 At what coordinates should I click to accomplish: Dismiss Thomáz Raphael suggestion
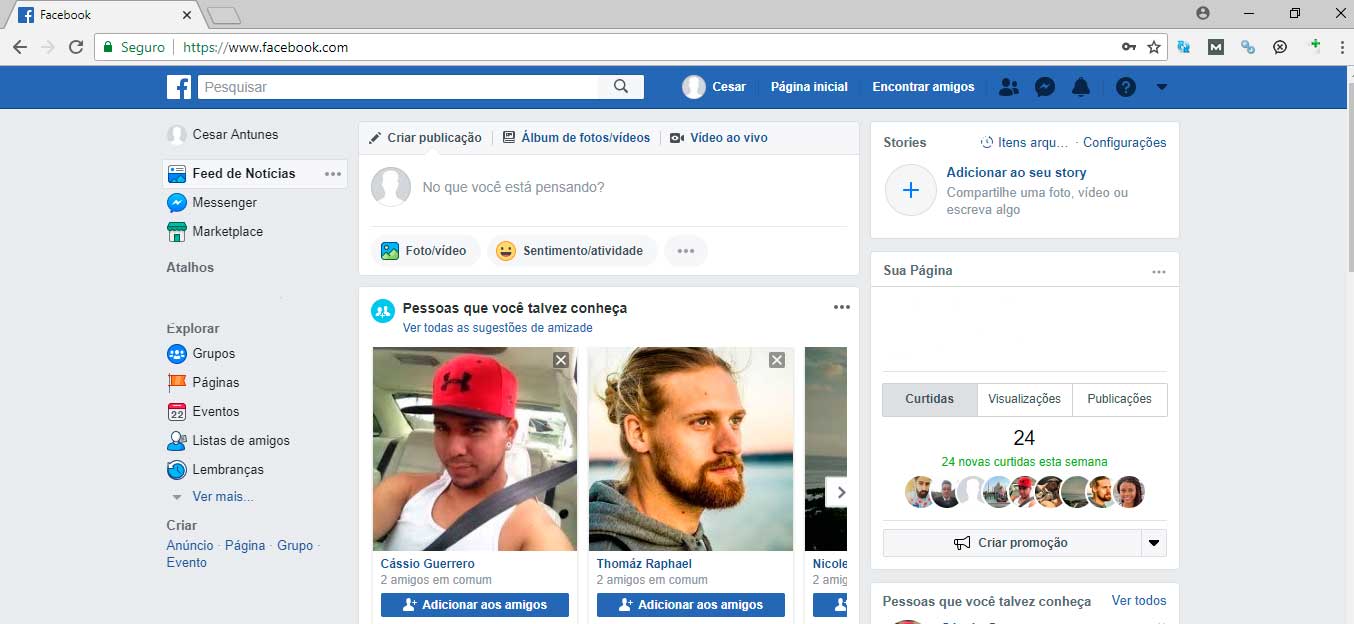pyautogui.click(x=777, y=360)
